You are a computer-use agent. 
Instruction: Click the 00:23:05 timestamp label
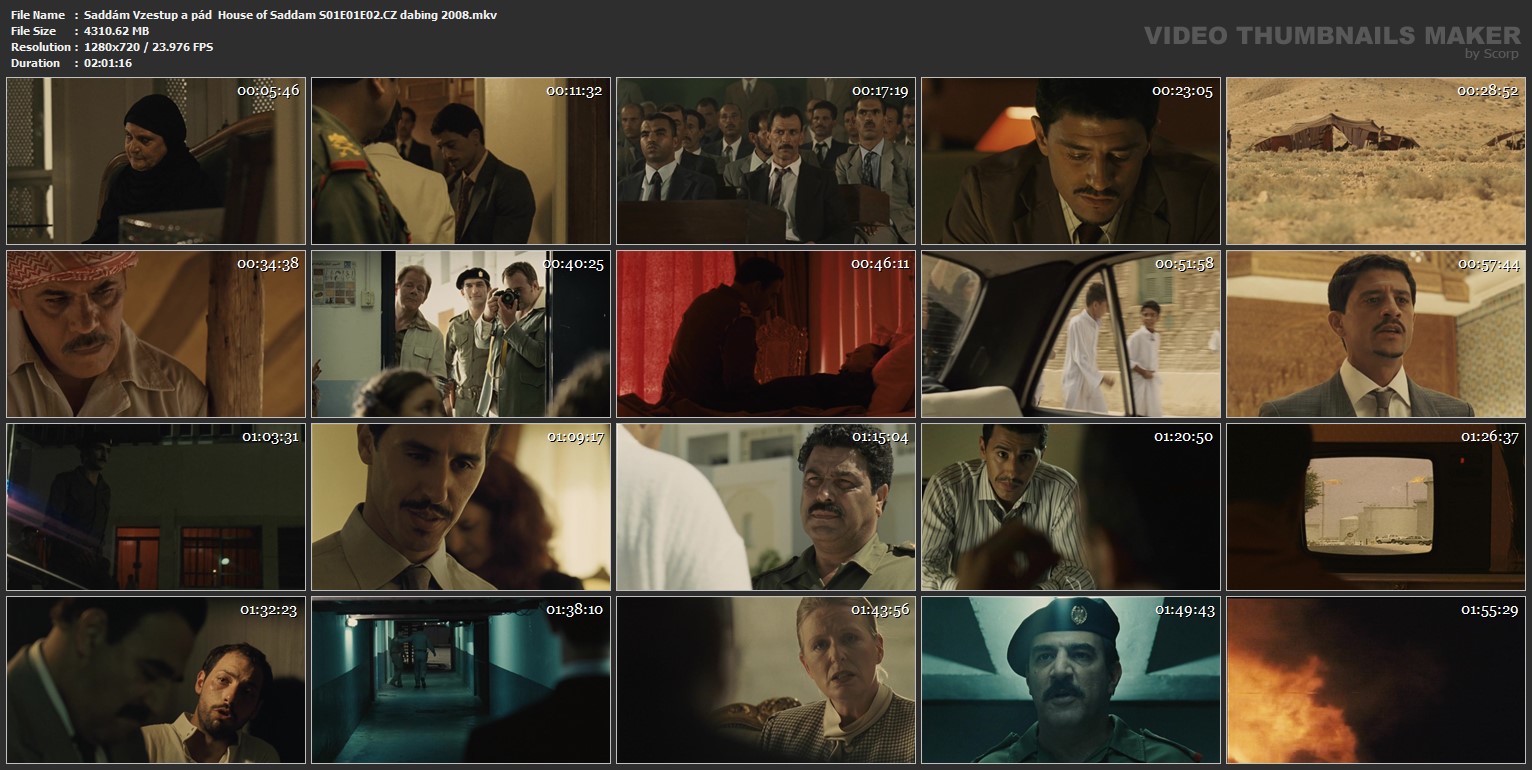(x=1182, y=91)
